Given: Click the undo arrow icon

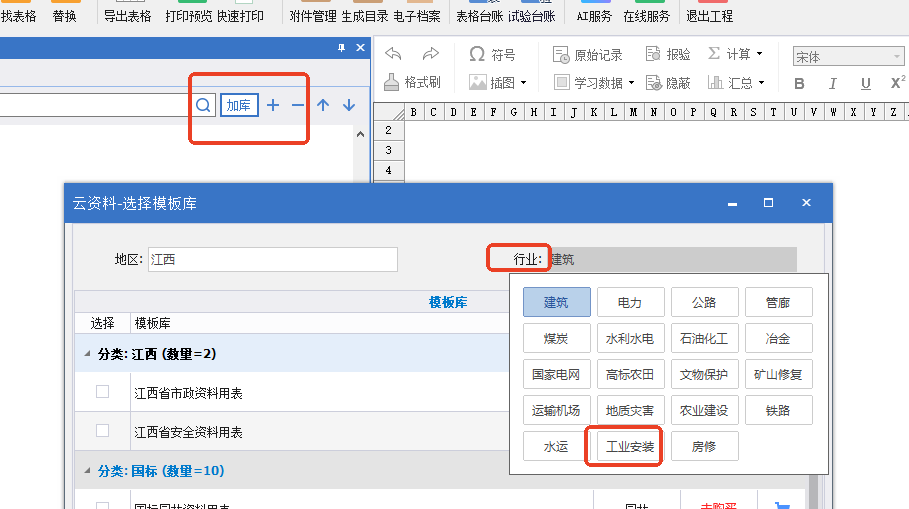Looking at the screenshot, I should pyautogui.click(x=393, y=54).
